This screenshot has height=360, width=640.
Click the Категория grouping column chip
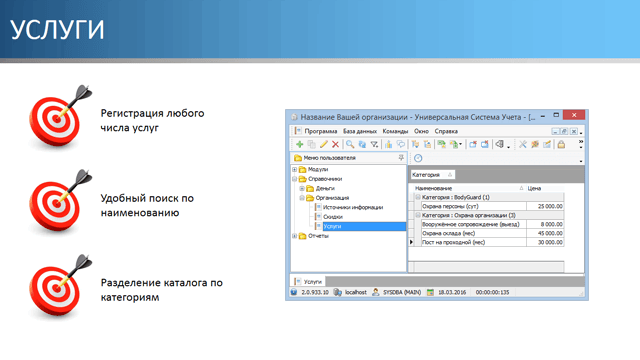point(432,175)
